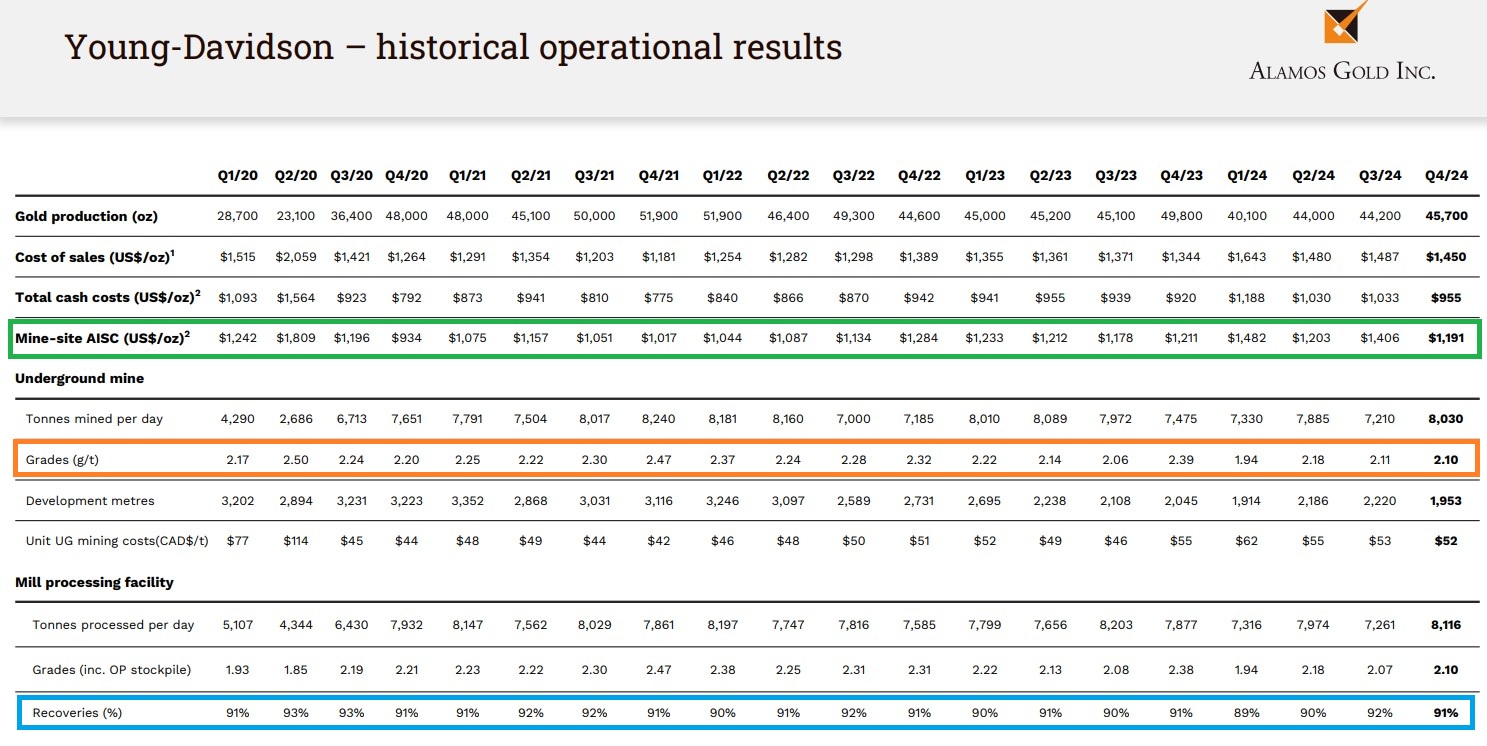1487x746 pixels.
Task: Click the 36,400 gold production value
Action: 353,216
